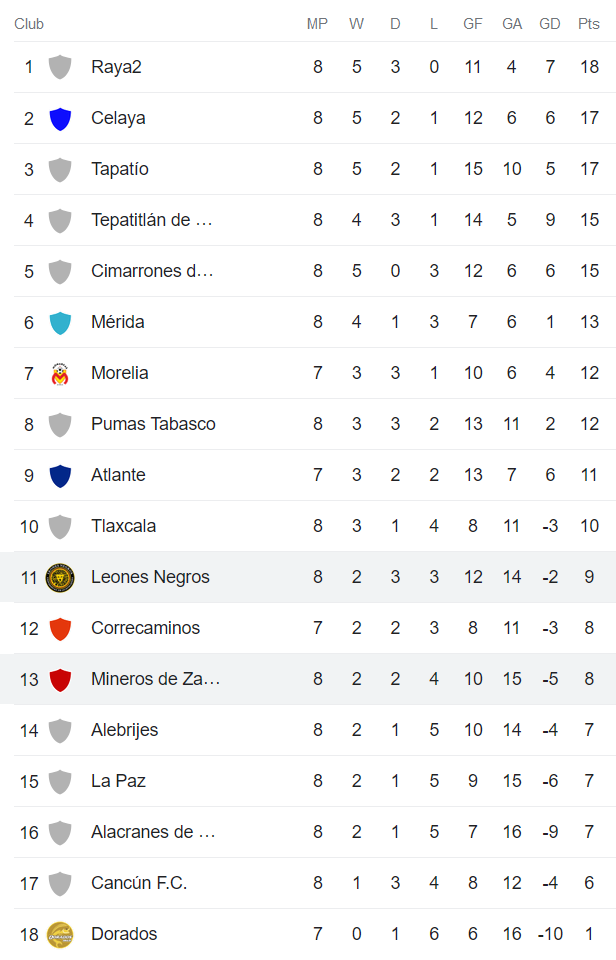Open Cancún F.C. team page
This screenshot has height=960, width=616.
click(139, 883)
